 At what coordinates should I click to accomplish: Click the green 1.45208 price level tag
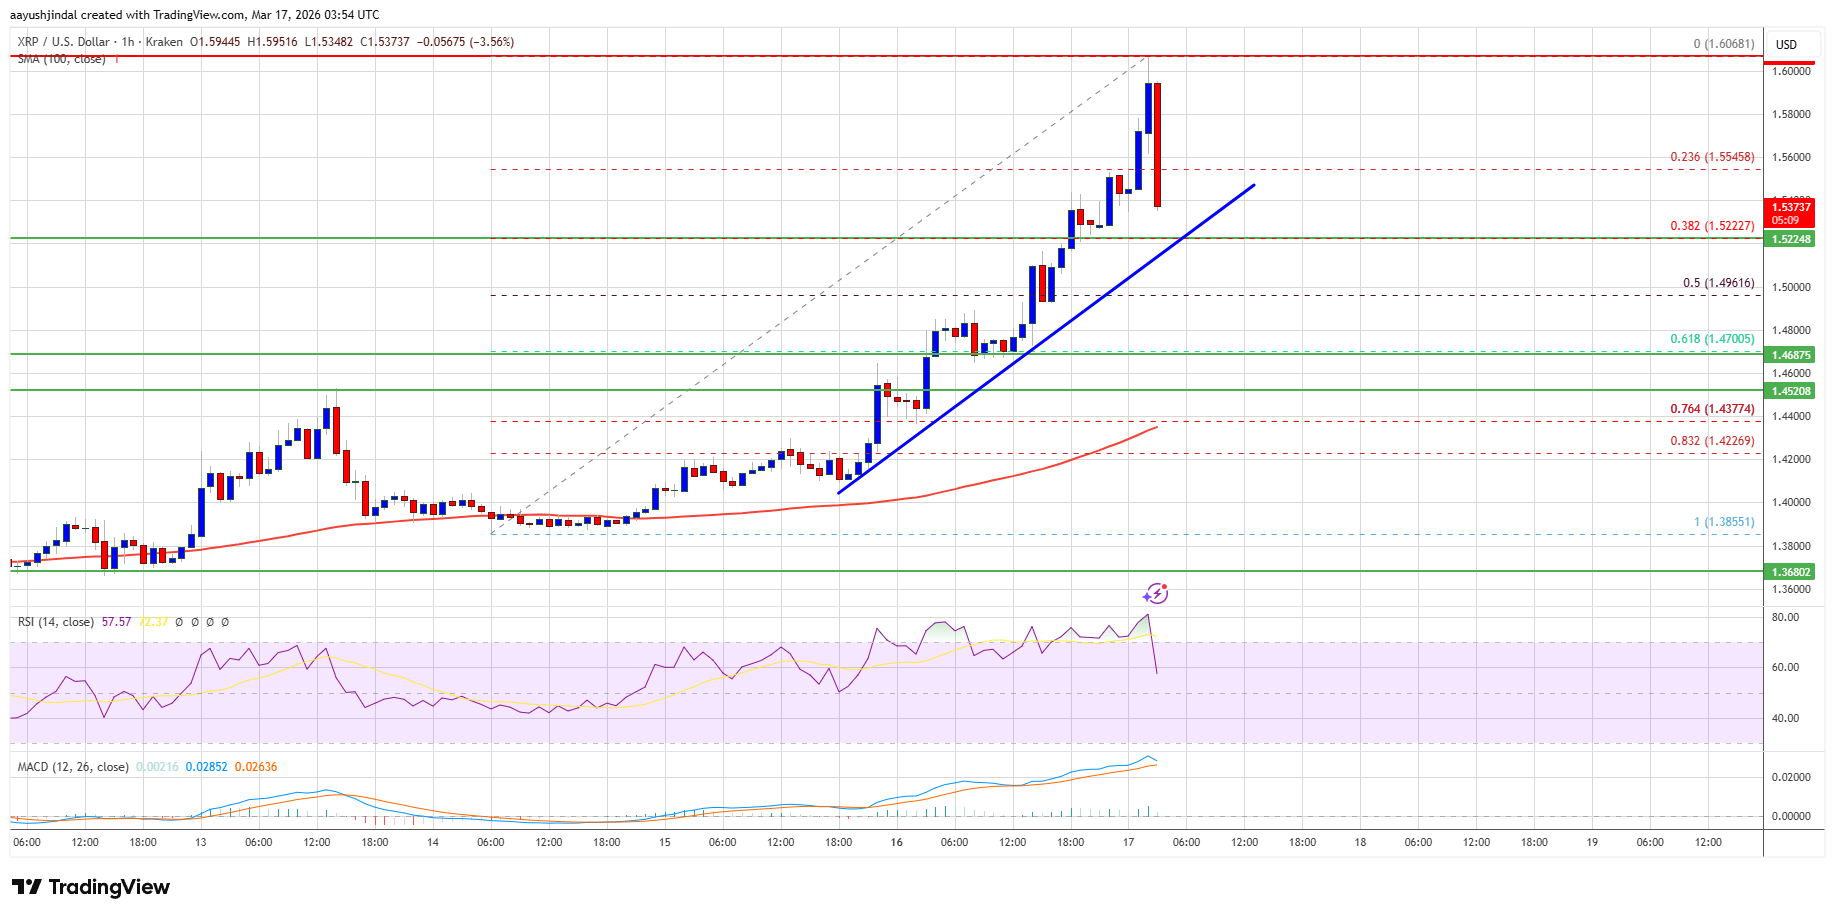click(x=1790, y=391)
